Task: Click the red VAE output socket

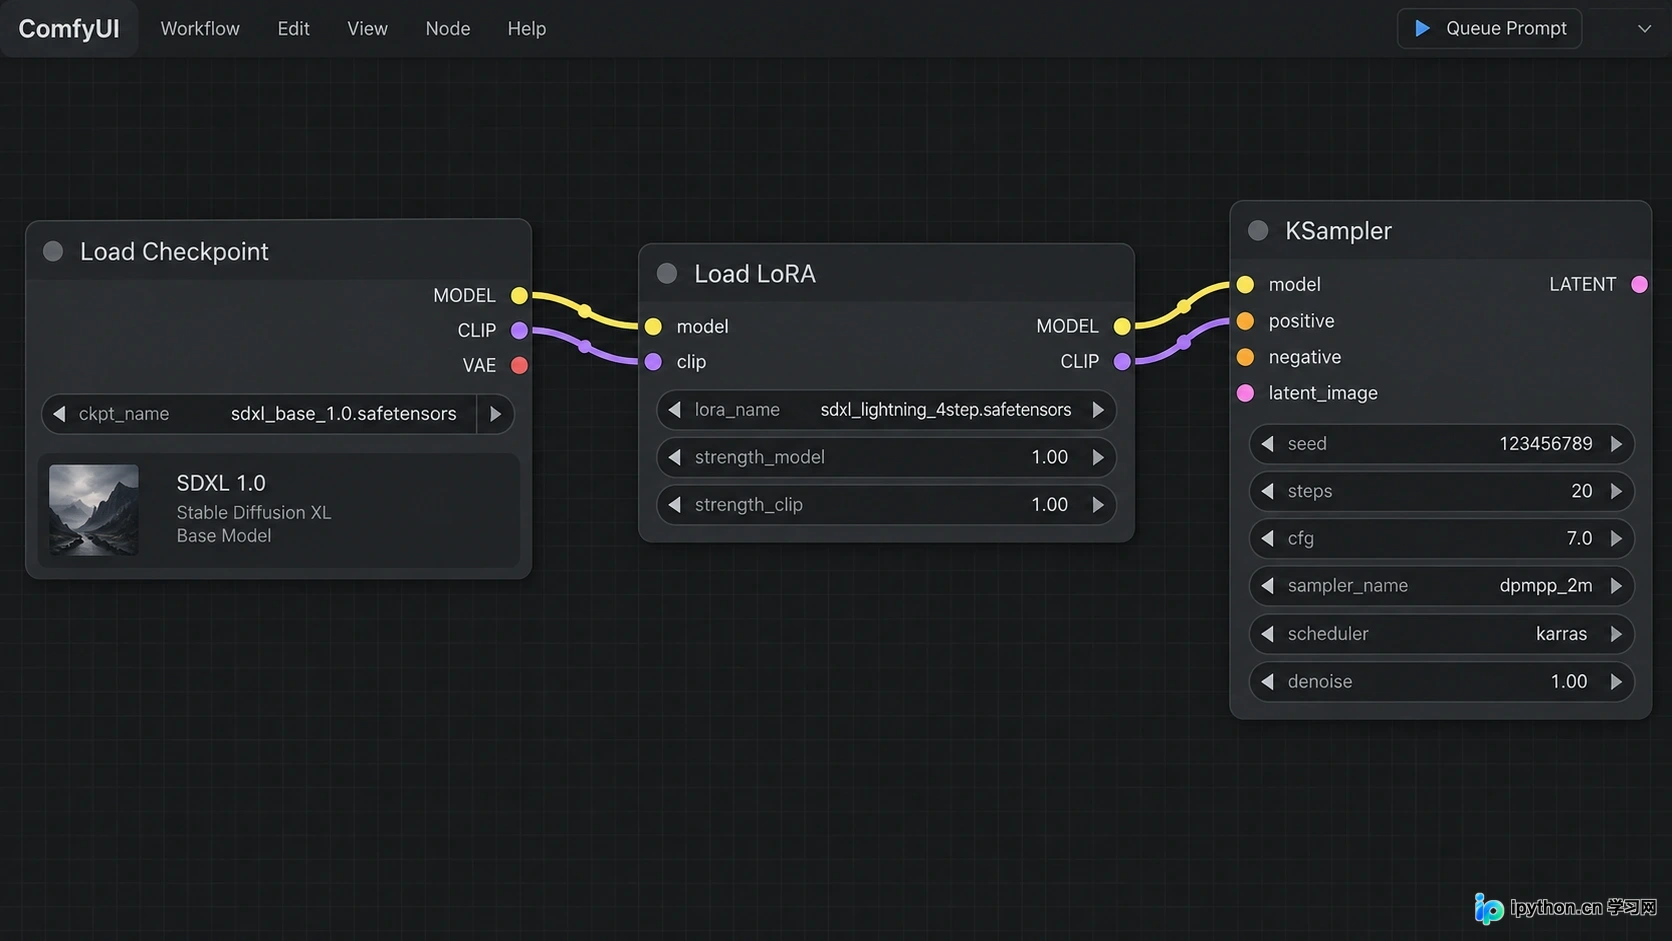Action: click(519, 365)
